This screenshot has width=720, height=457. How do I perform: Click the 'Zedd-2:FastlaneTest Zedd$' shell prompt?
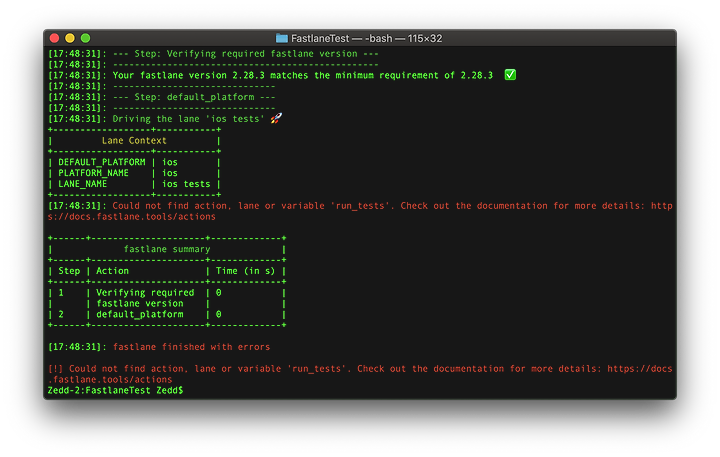tap(115, 390)
